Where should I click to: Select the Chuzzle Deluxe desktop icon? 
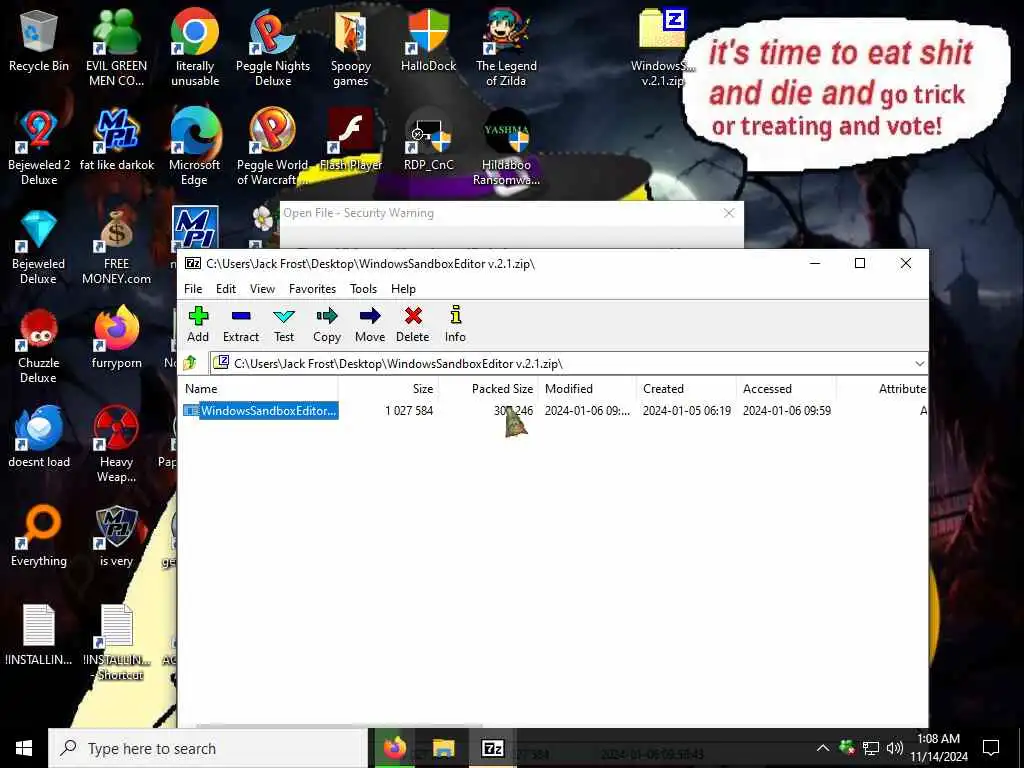39,346
